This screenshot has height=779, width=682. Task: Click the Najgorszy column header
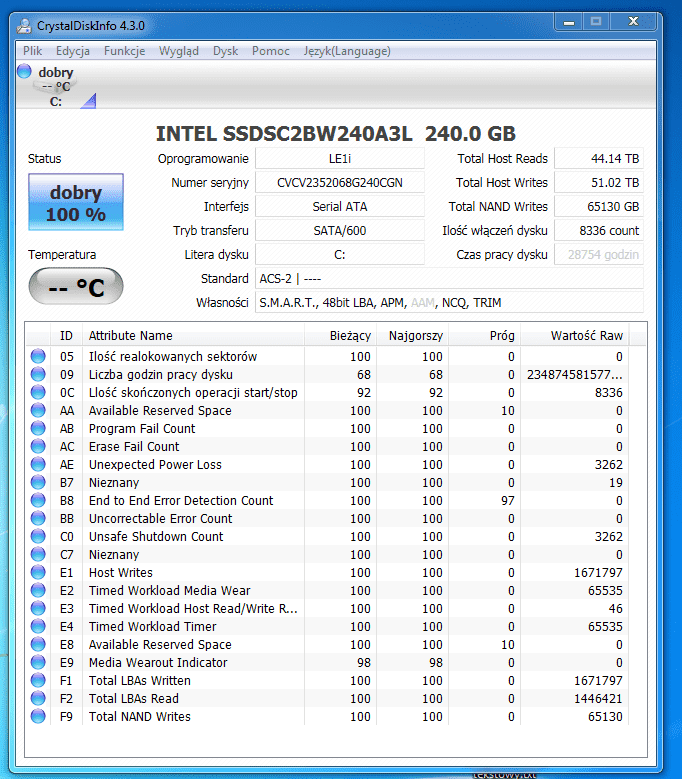coord(413,336)
